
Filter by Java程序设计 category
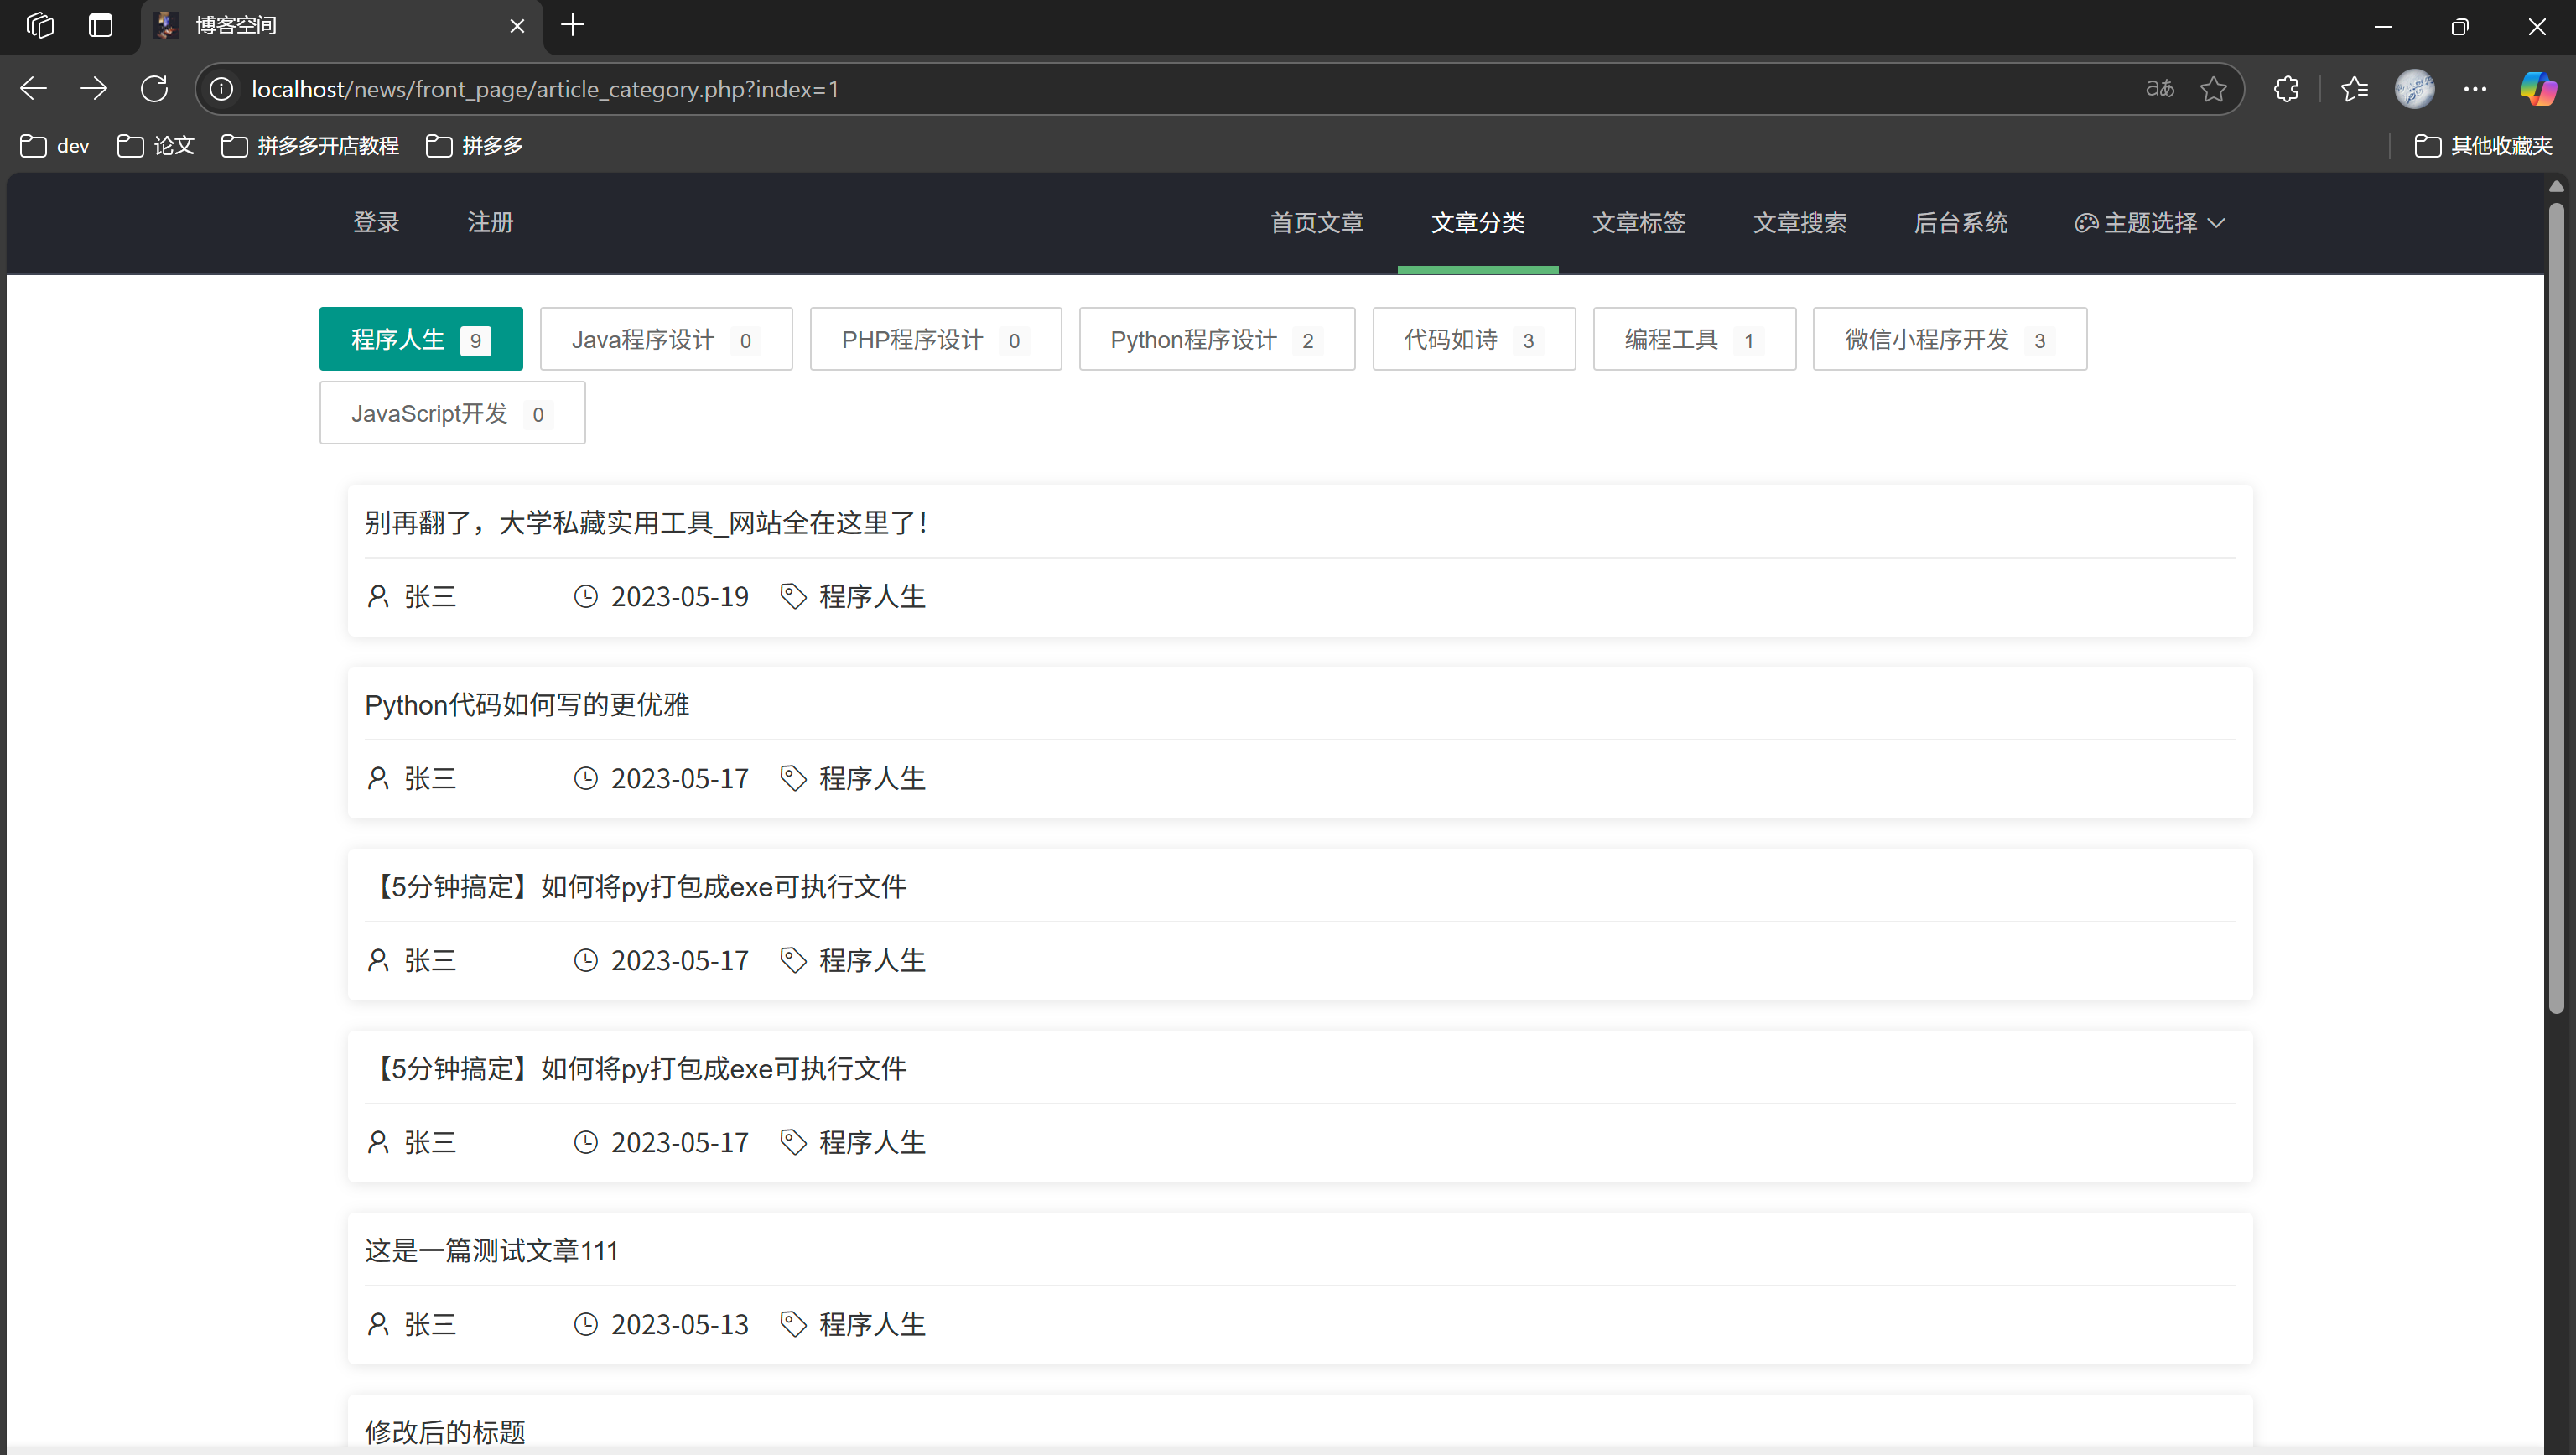pos(665,339)
